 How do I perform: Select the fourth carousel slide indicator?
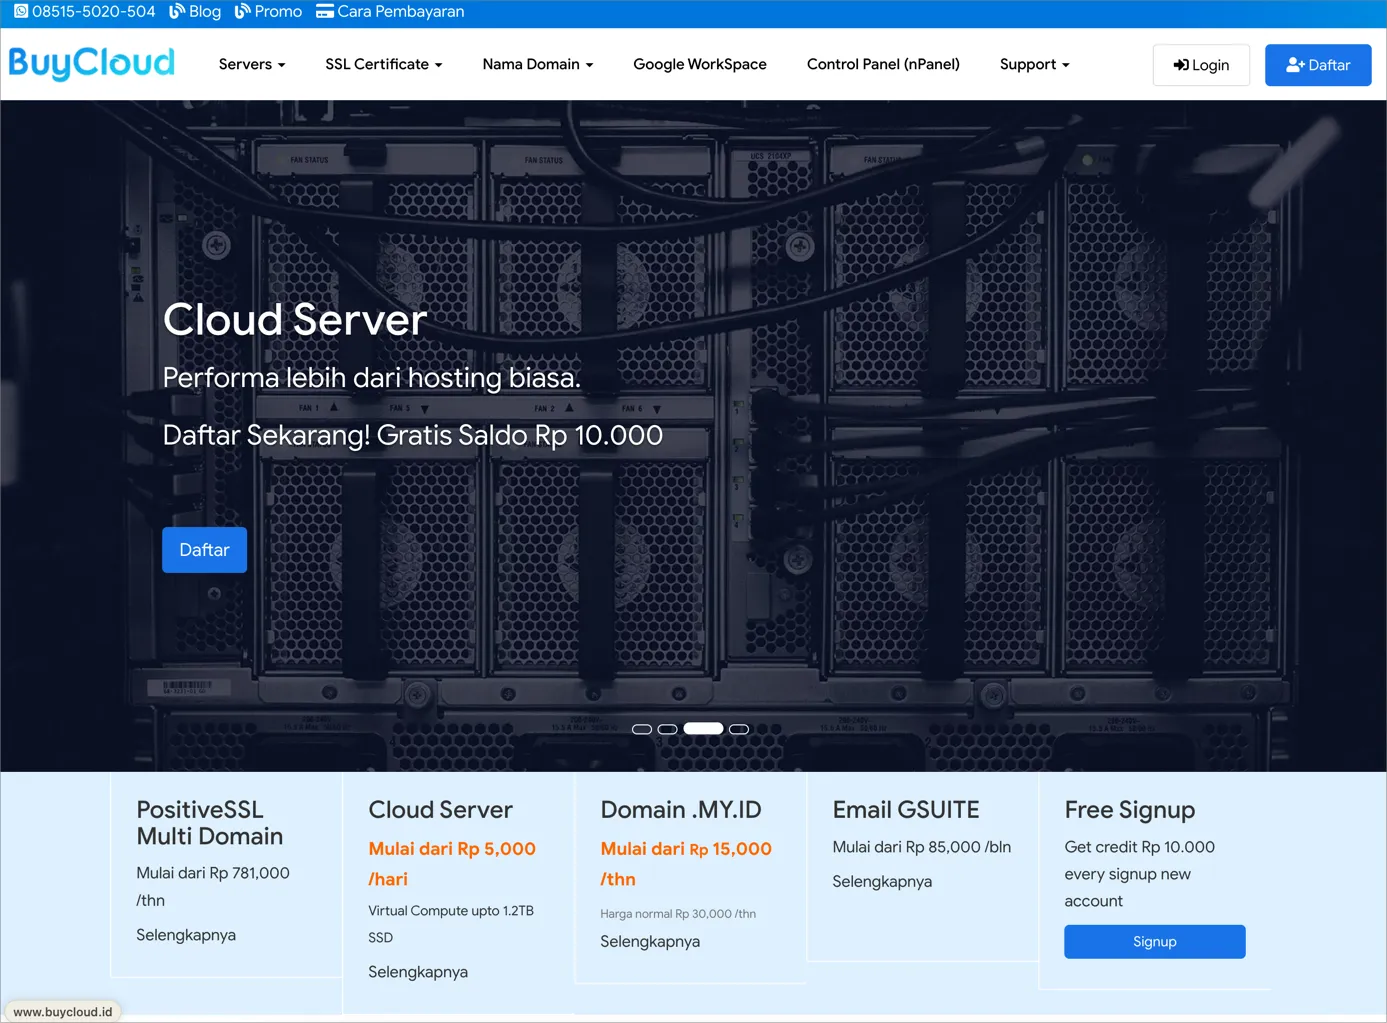tap(739, 729)
